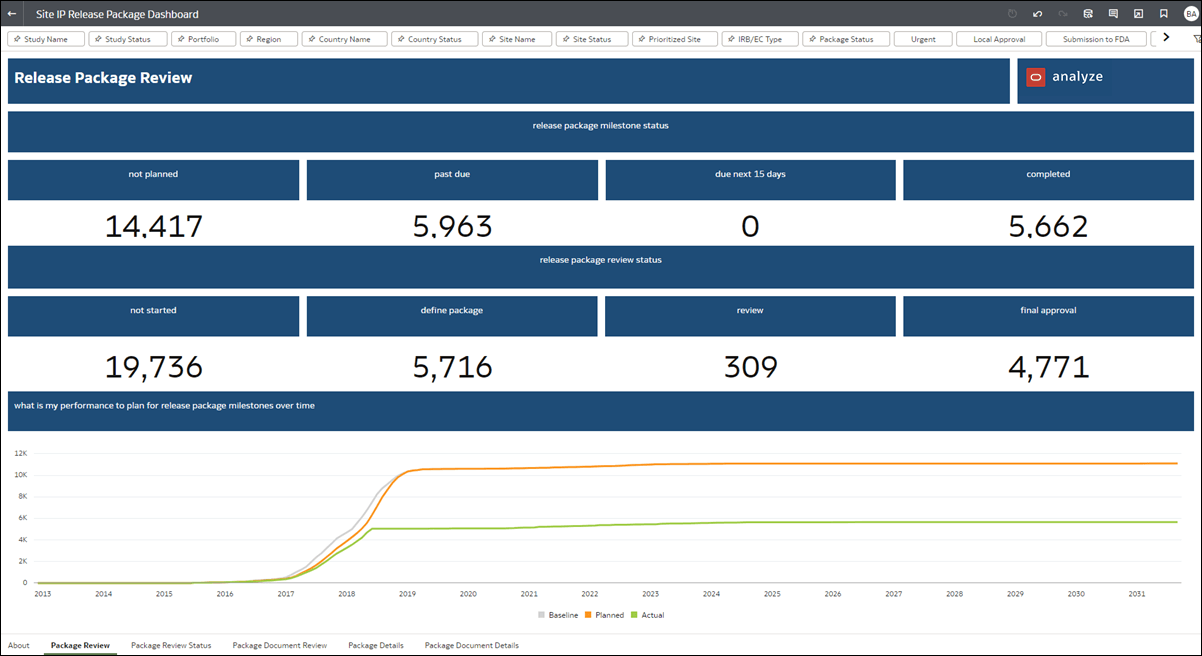Expand the Country Status filter

point(434,38)
